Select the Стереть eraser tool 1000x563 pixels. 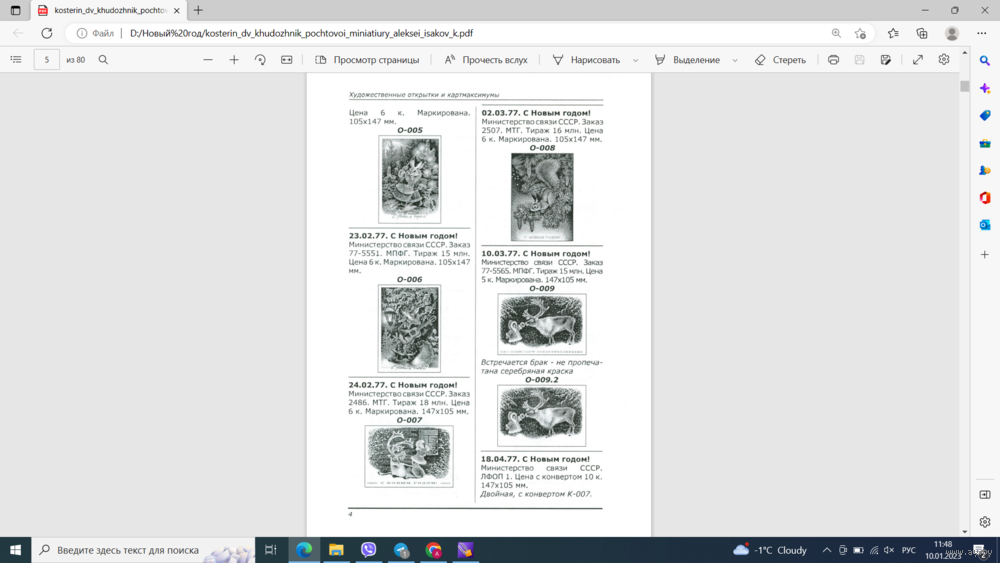[x=781, y=59]
